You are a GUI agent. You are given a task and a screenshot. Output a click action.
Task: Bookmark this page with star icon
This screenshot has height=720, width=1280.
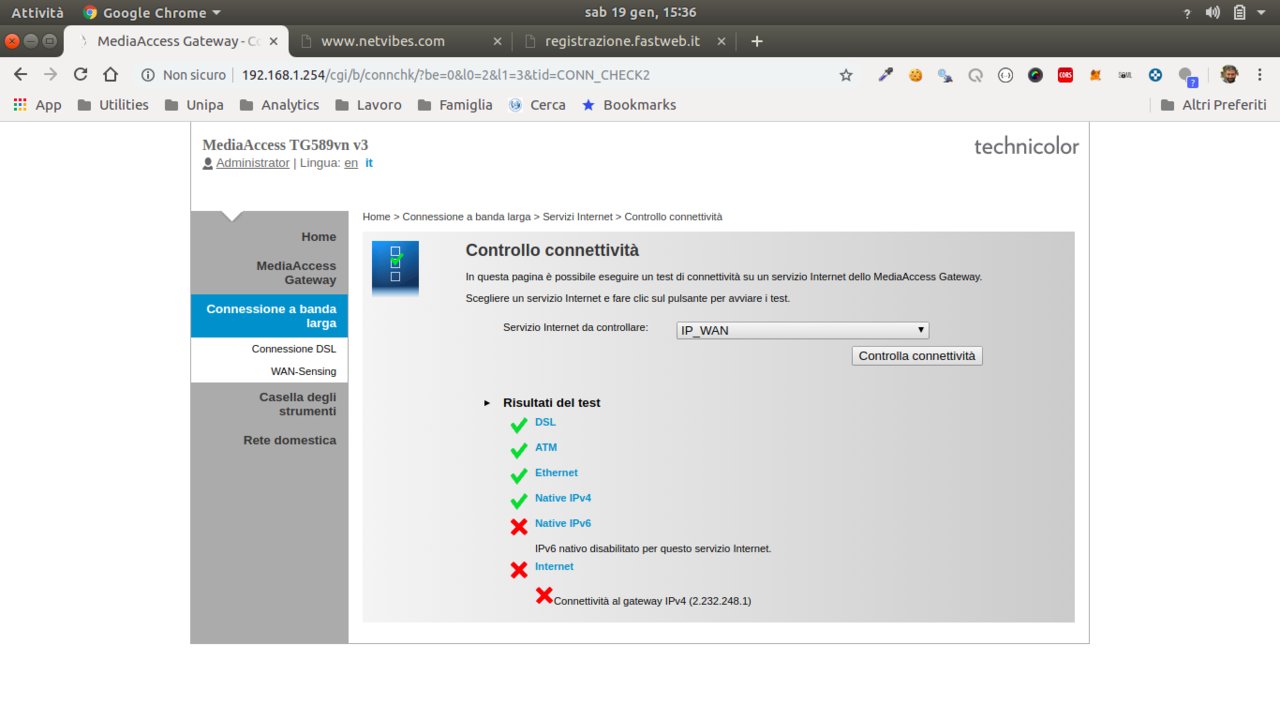coord(846,75)
